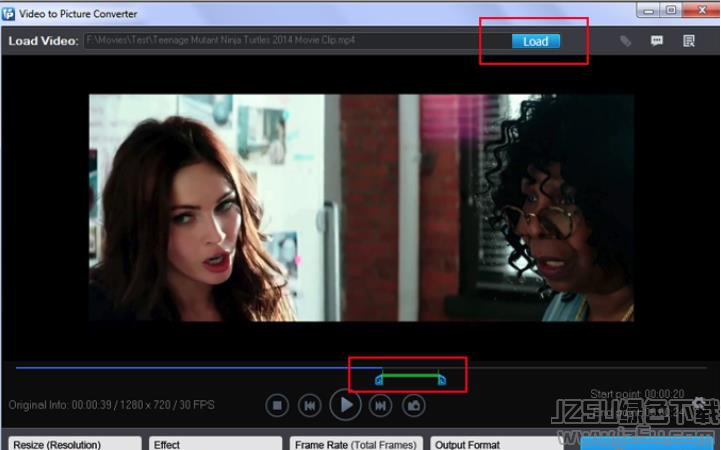Open the tag-shaped icon in the top bar

pos(625,41)
